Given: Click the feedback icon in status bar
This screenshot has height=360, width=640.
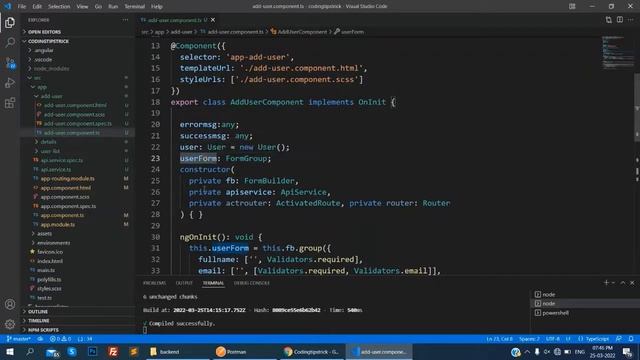Looking at the screenshot, I should pos(619,339).
